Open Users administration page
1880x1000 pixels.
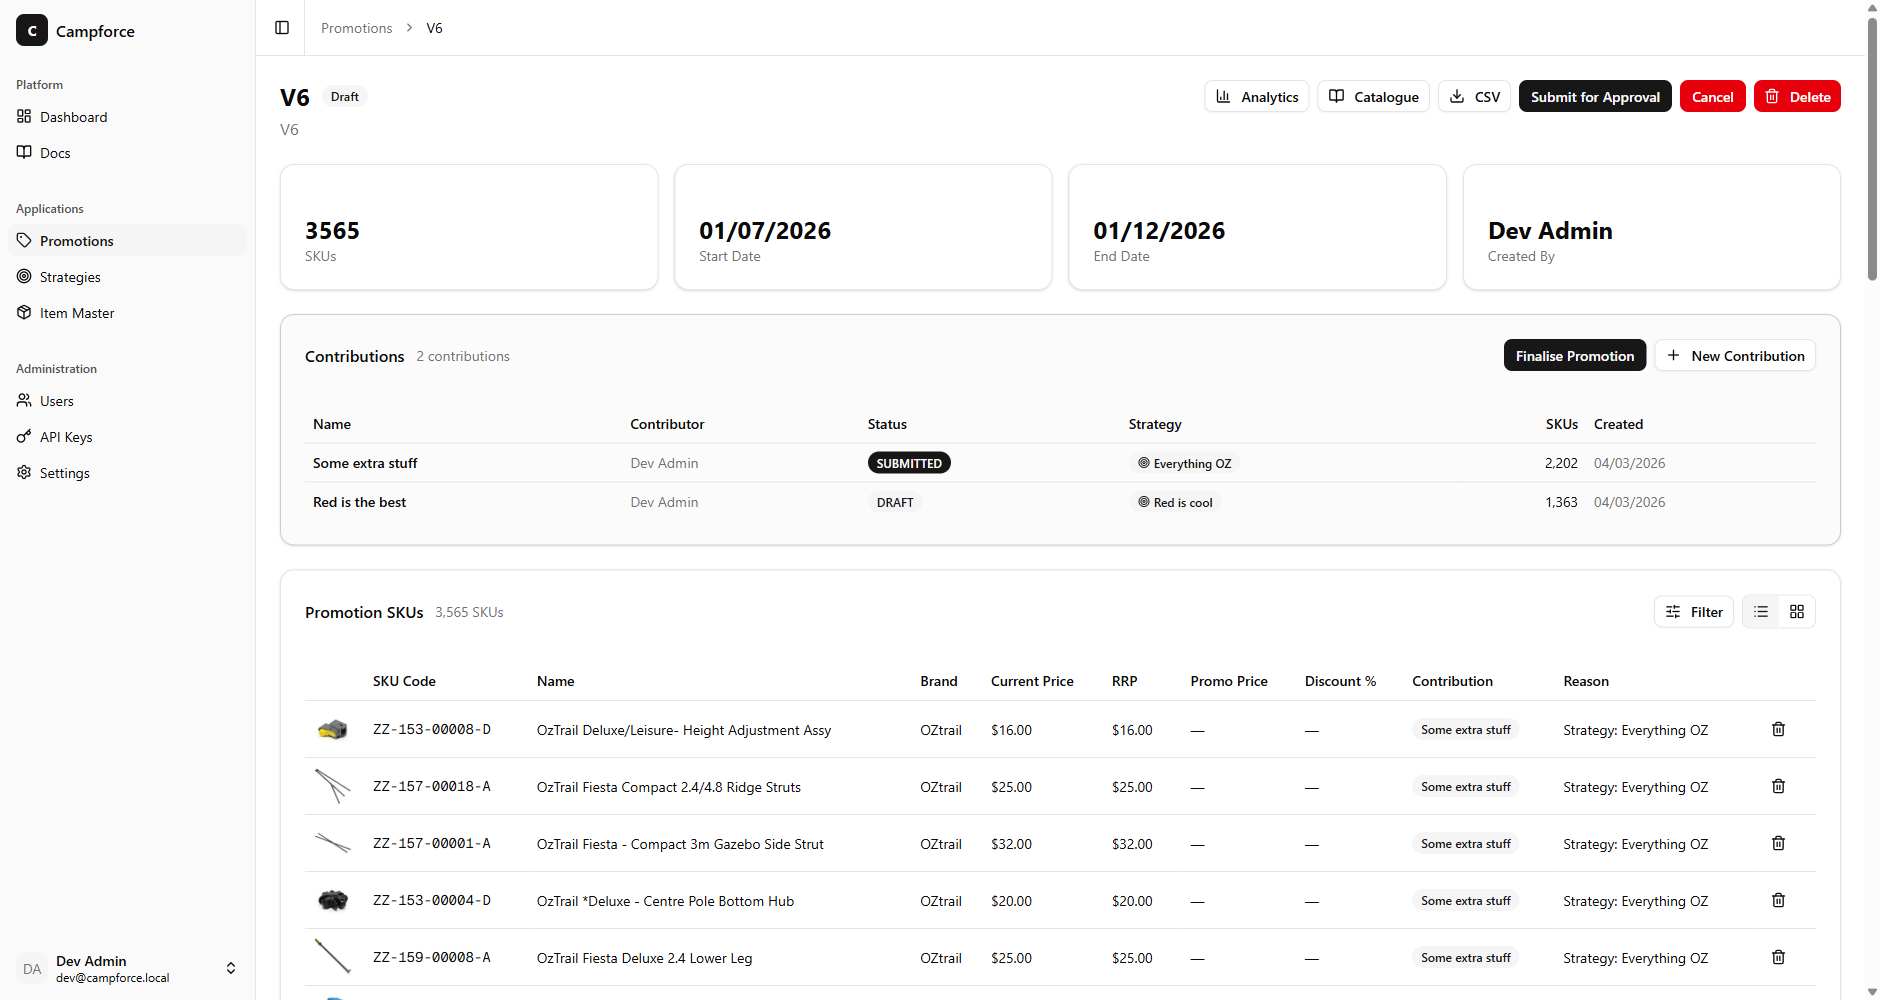pos(128,401)
